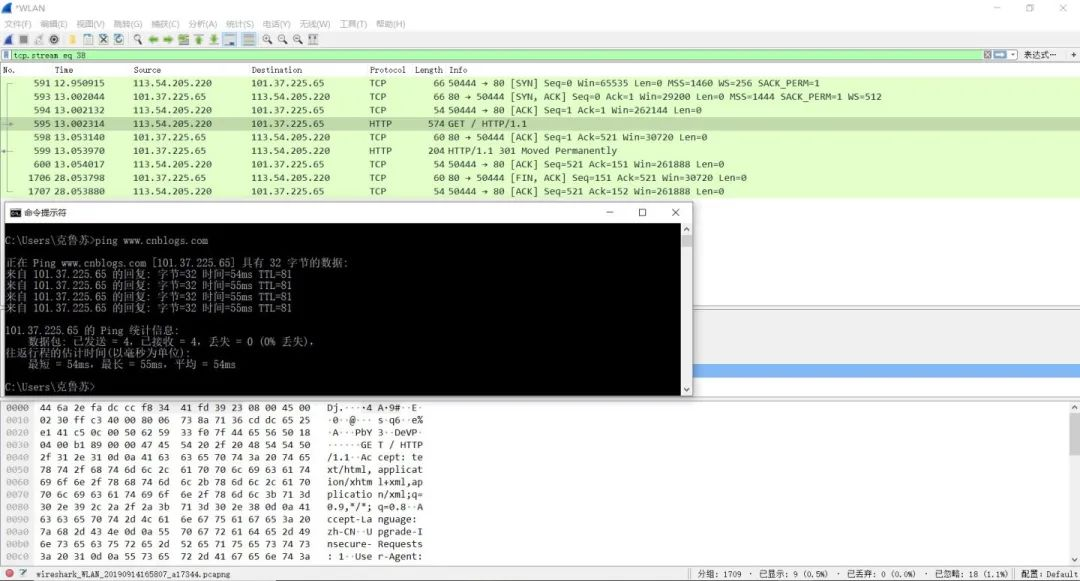
Task: Go back to previous packet arrow
Action: (x=153, y=39)
